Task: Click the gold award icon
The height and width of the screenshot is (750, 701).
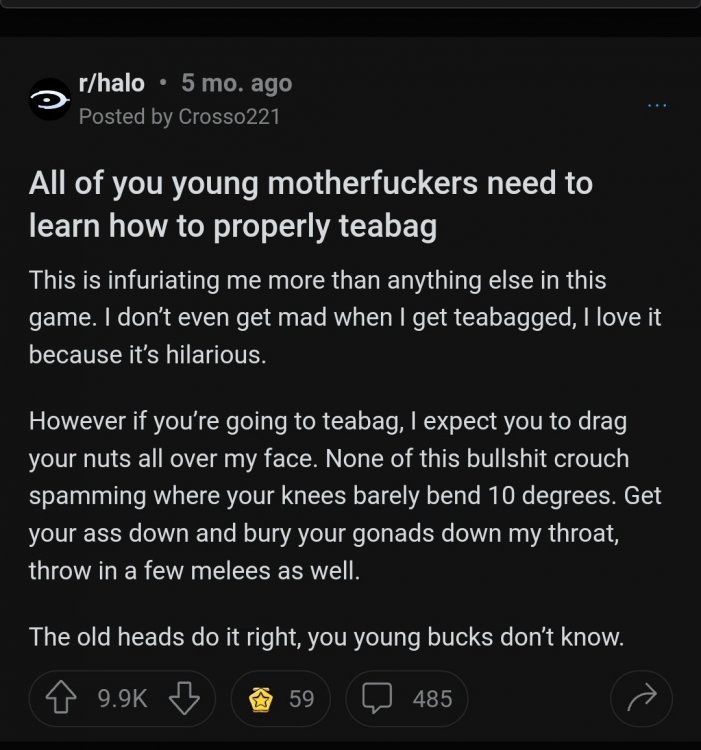Action: (262, 698)
